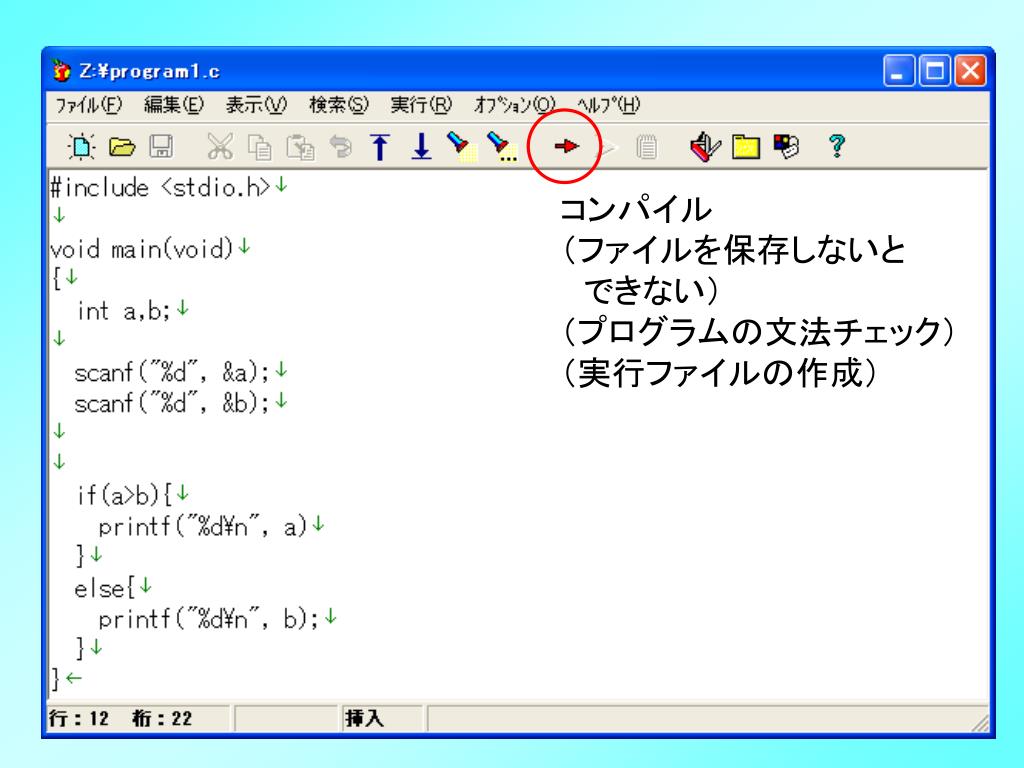
Task: Click the Save floppy disk icon
Action: (x=161, y=146)
